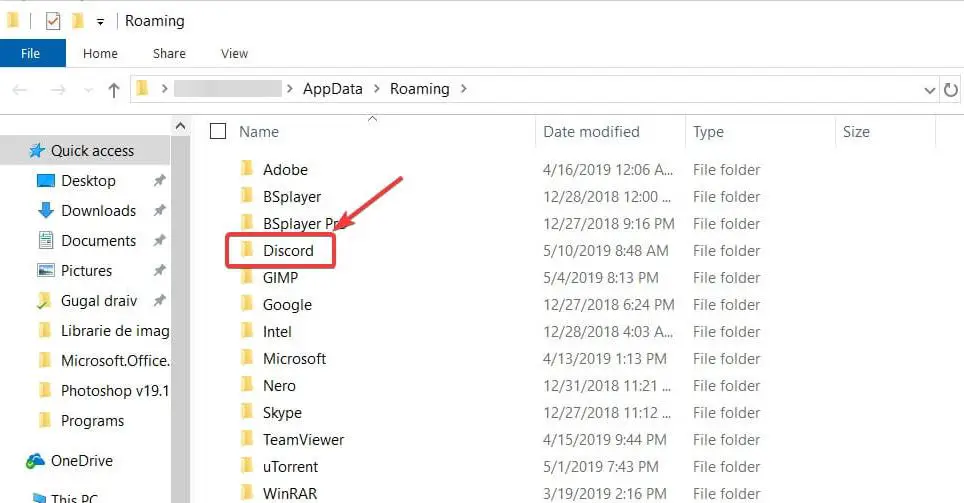Click Roaming in the address path
This screenshot has height=503, width=964.
click(x=419, y=89)
